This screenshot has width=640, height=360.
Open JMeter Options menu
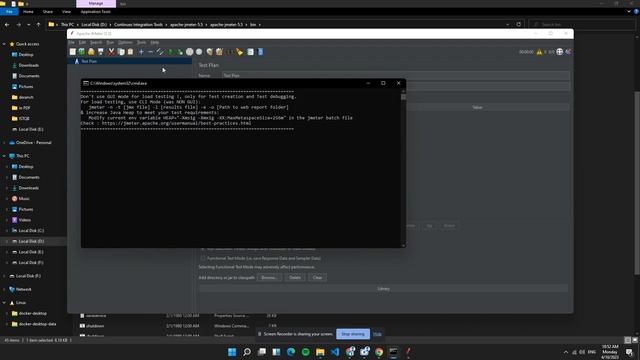coord(125,42)
